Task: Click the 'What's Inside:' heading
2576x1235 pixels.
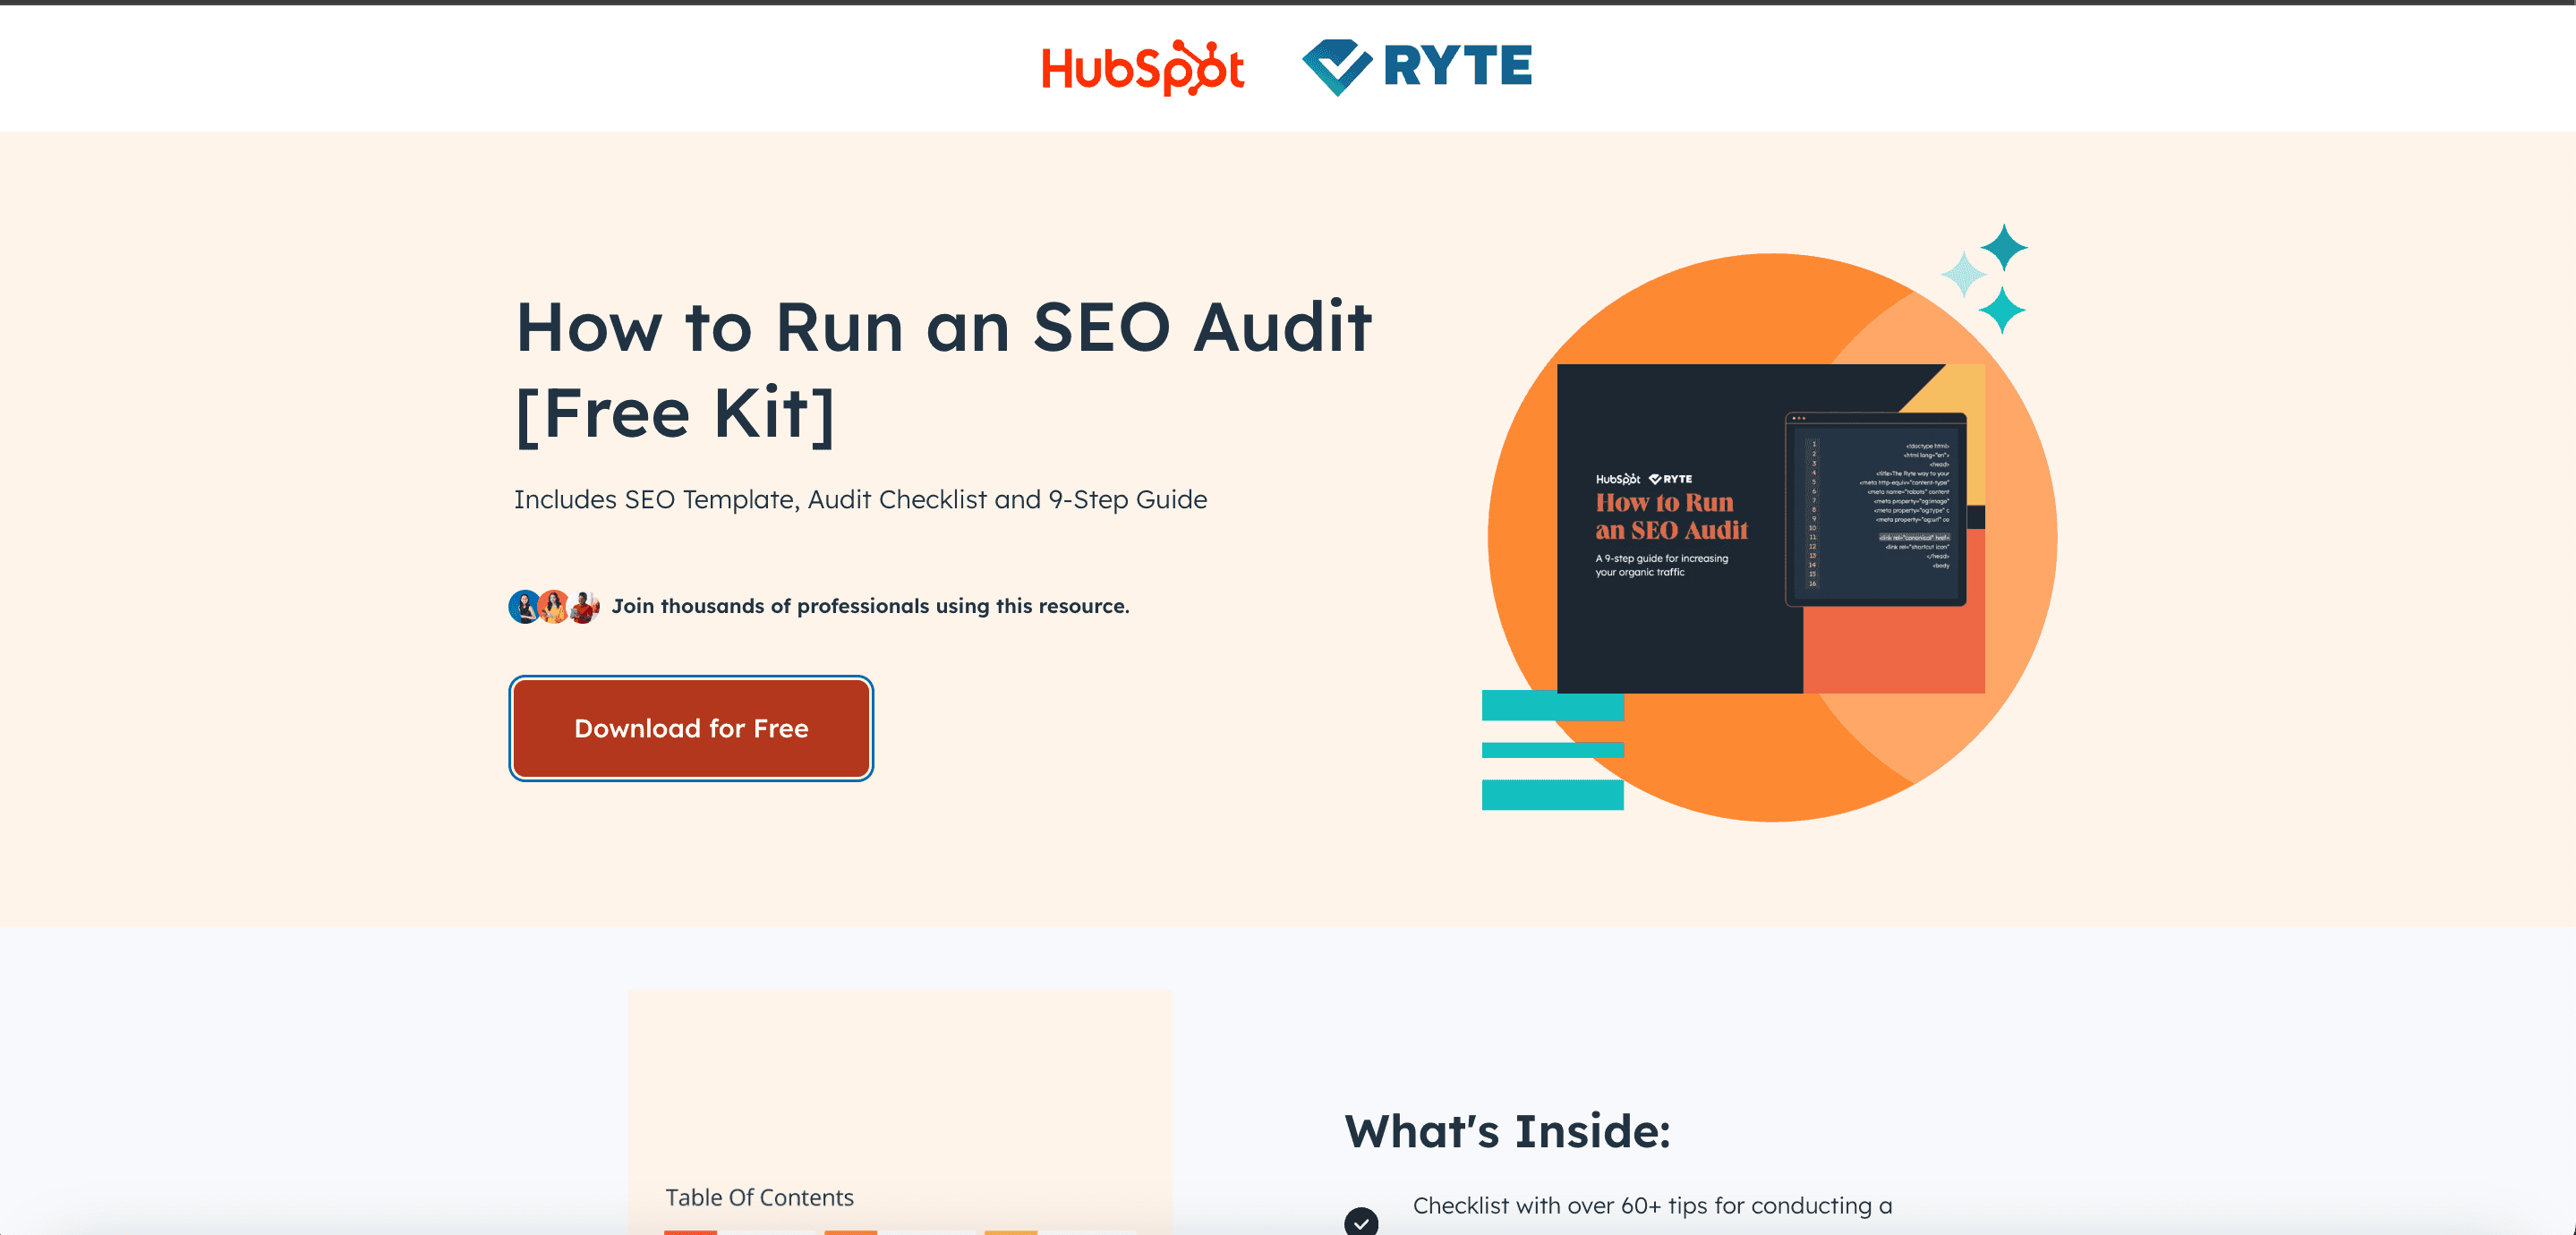Action: [1508, 1131]
